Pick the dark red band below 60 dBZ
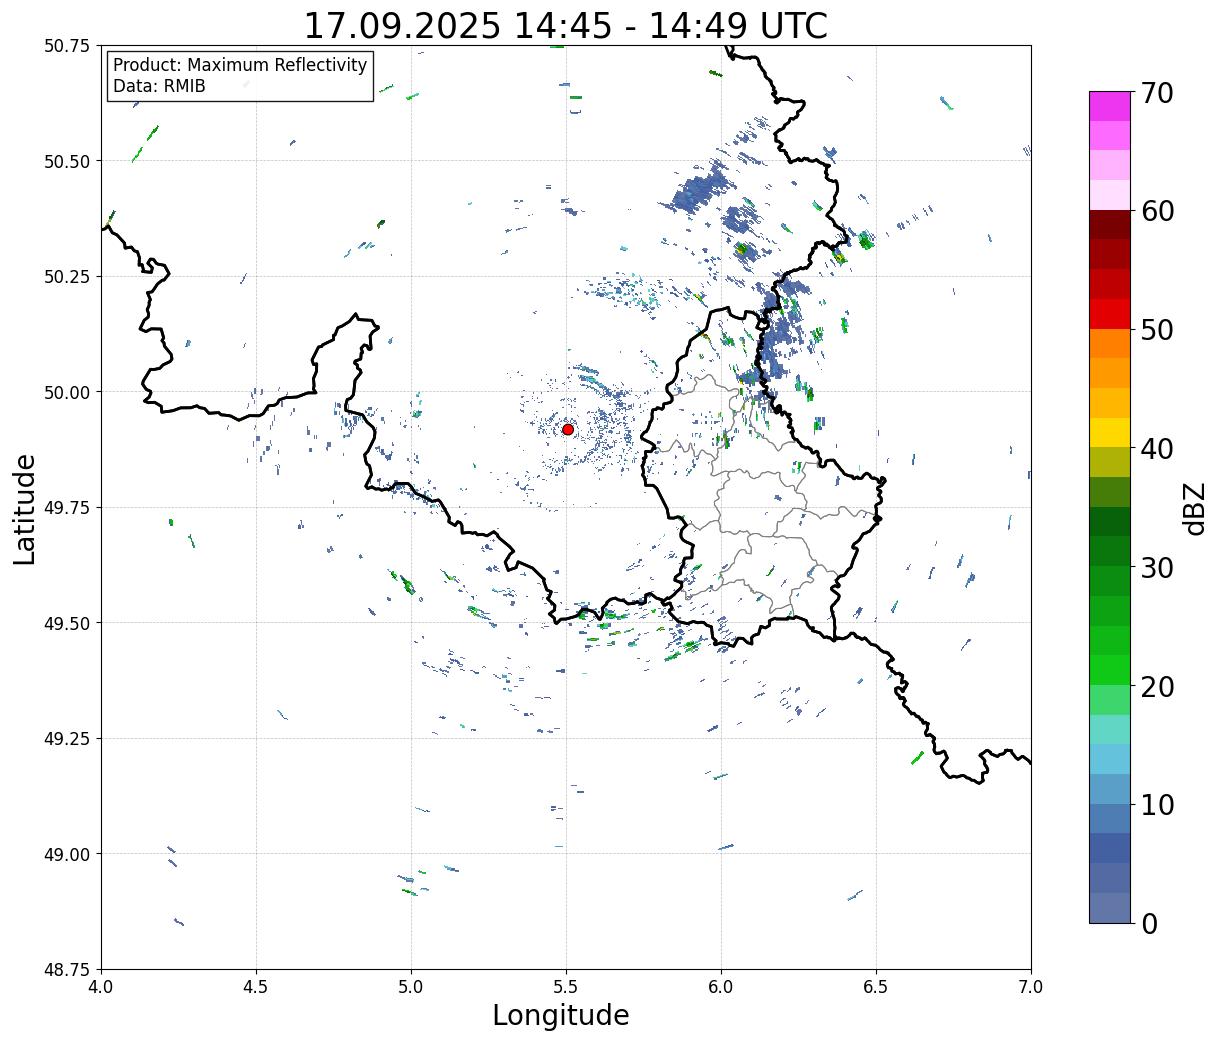The height and width of the screenshot is (1040, 1219). tap(1110, 225)
